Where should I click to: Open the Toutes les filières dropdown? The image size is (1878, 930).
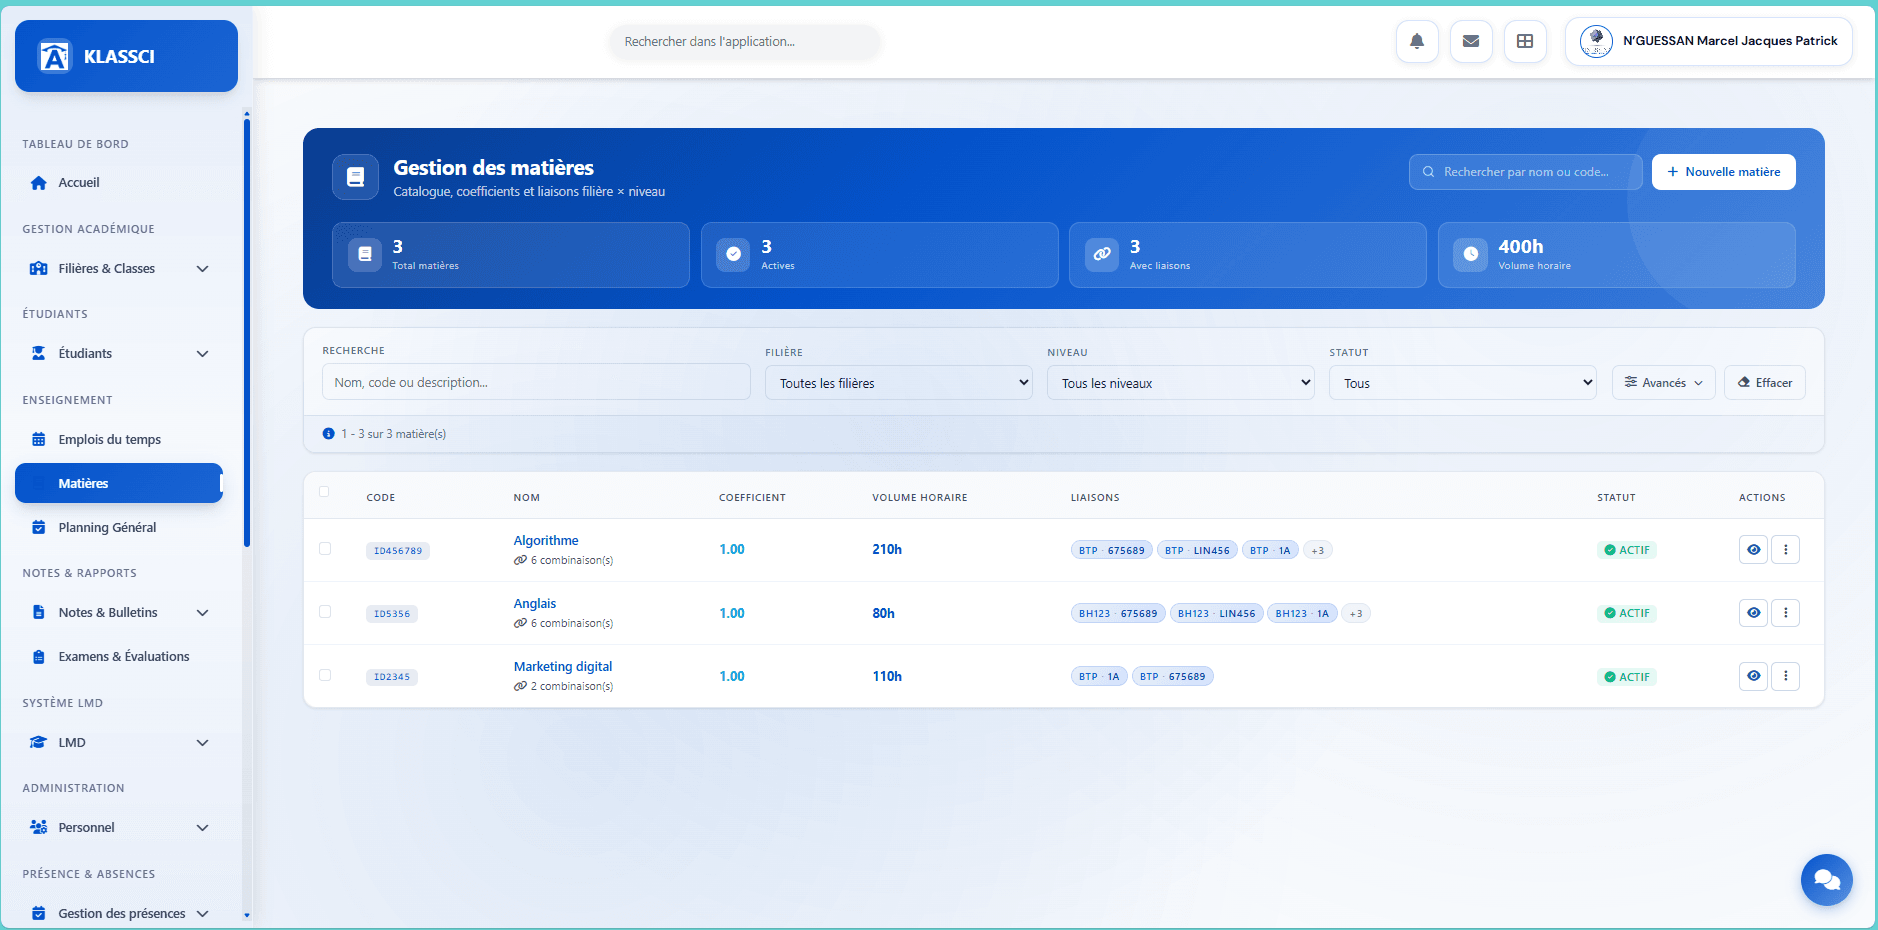click(x=897, y=382)
